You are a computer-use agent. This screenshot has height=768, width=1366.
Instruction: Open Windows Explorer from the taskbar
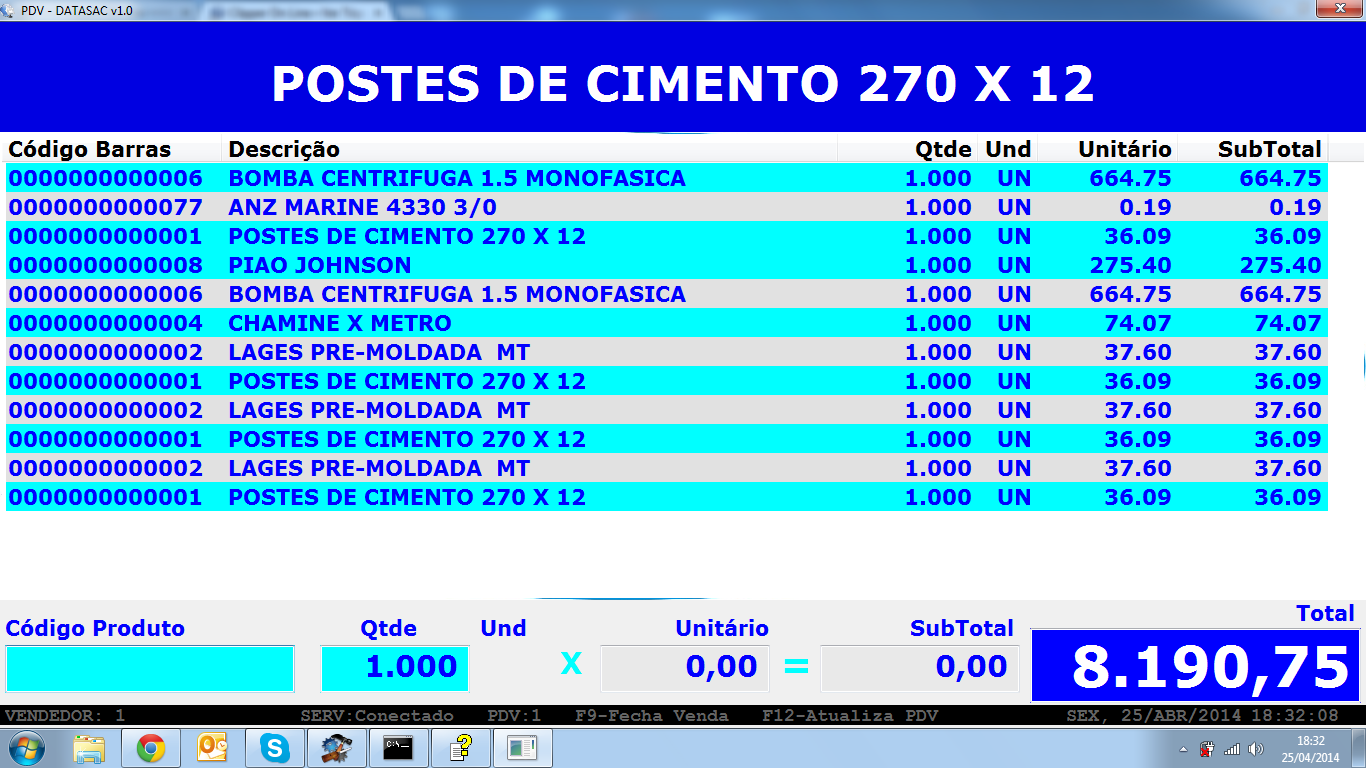pos(90,748)
